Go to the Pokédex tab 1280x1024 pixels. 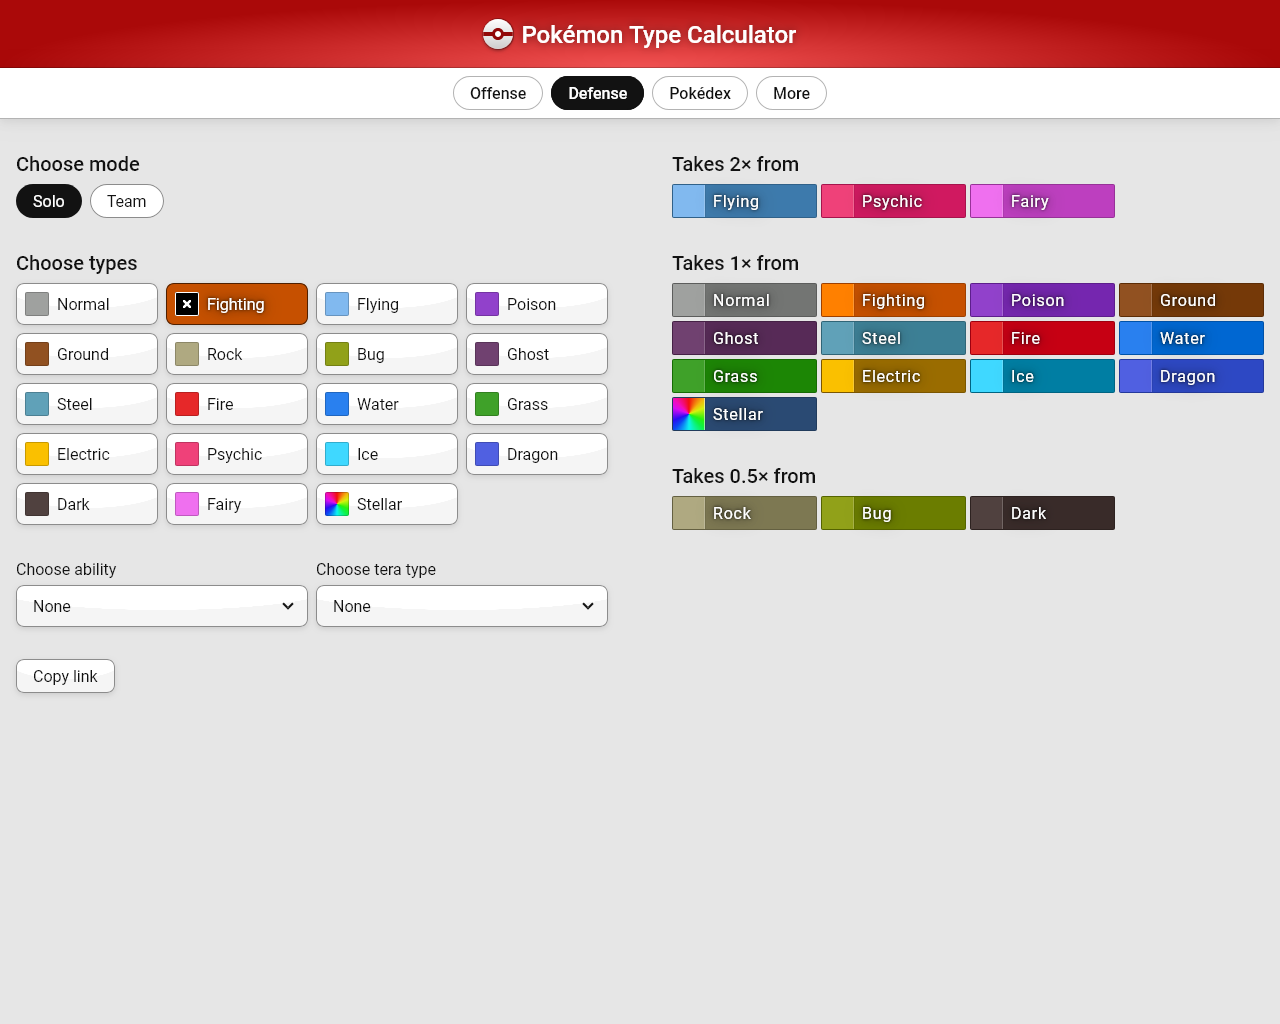[x=700, y=93]
